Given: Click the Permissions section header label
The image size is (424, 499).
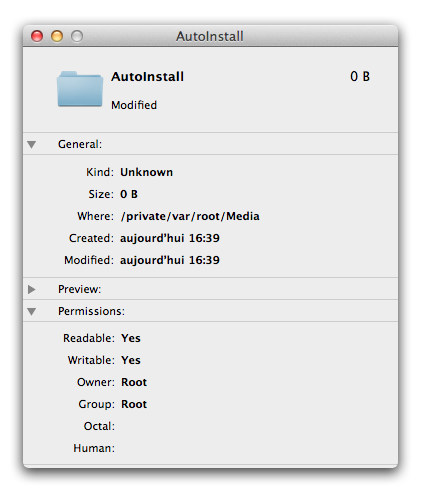Looking at the screenshot, I should point(91,311).
